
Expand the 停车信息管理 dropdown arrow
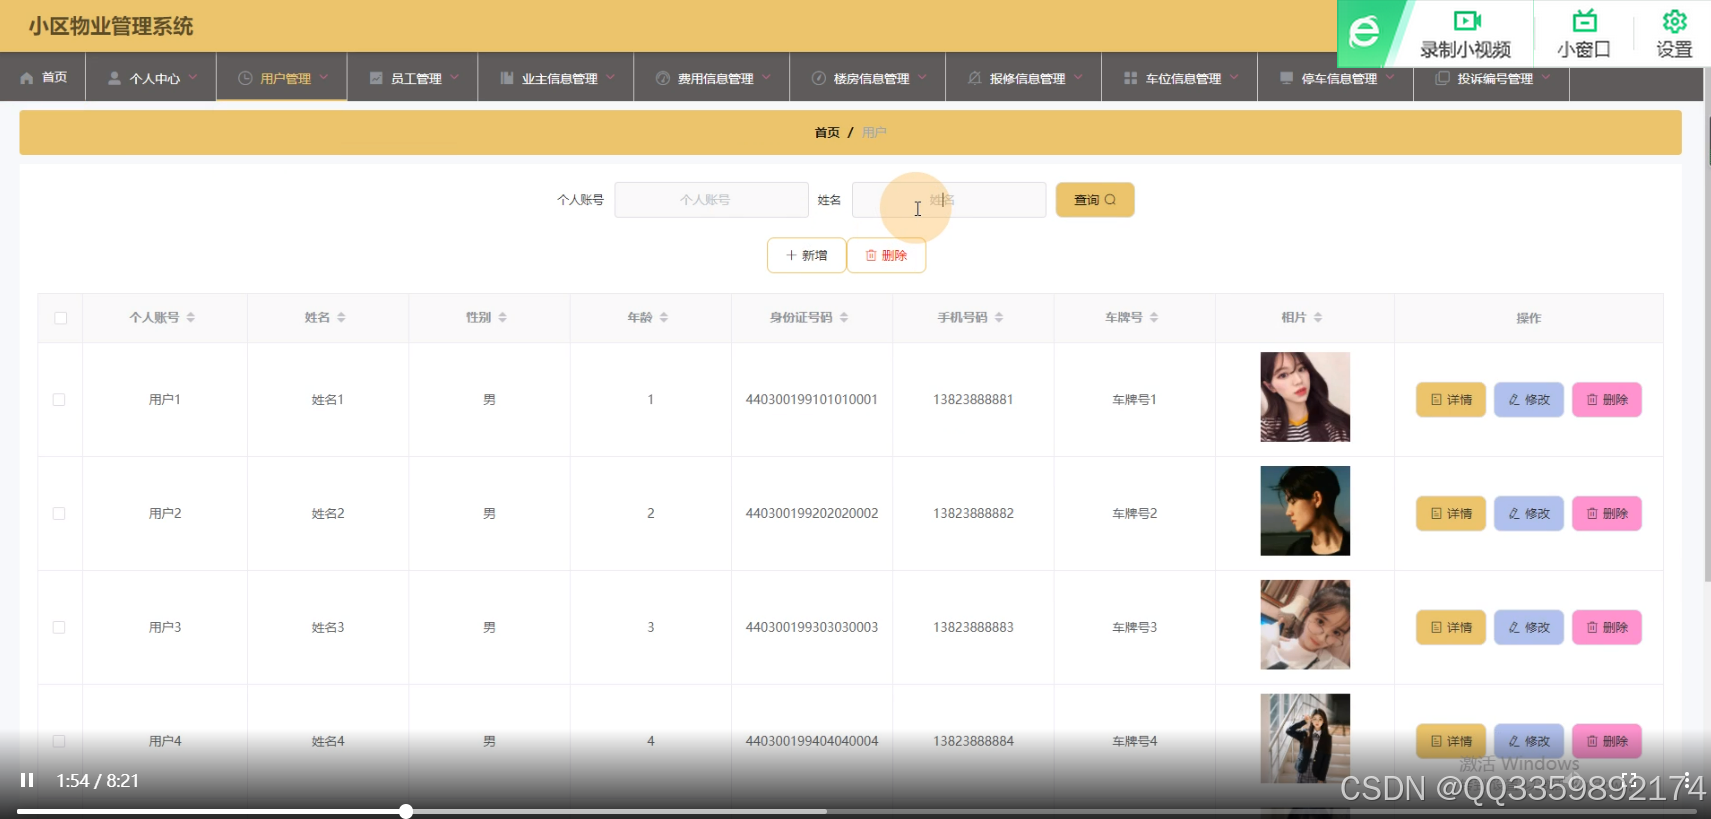click(1390, 77)
